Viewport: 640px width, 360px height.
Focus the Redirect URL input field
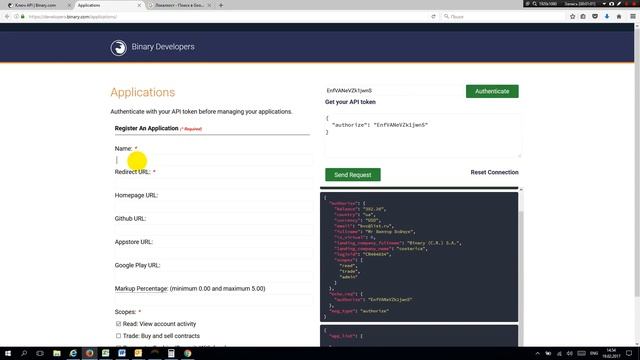click(x=213, y=183)
